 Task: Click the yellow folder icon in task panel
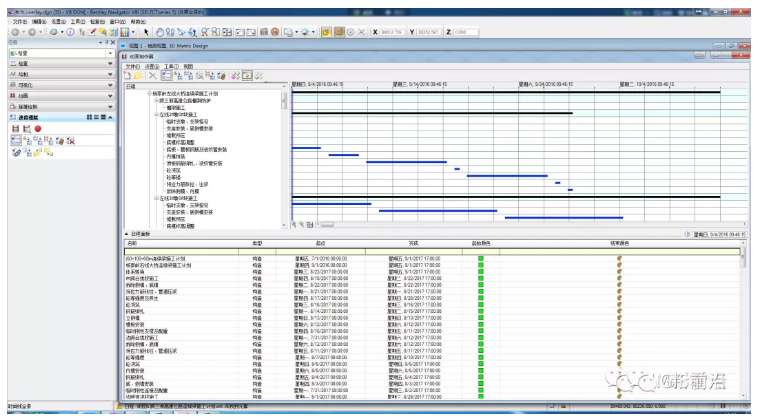(37, 153)
